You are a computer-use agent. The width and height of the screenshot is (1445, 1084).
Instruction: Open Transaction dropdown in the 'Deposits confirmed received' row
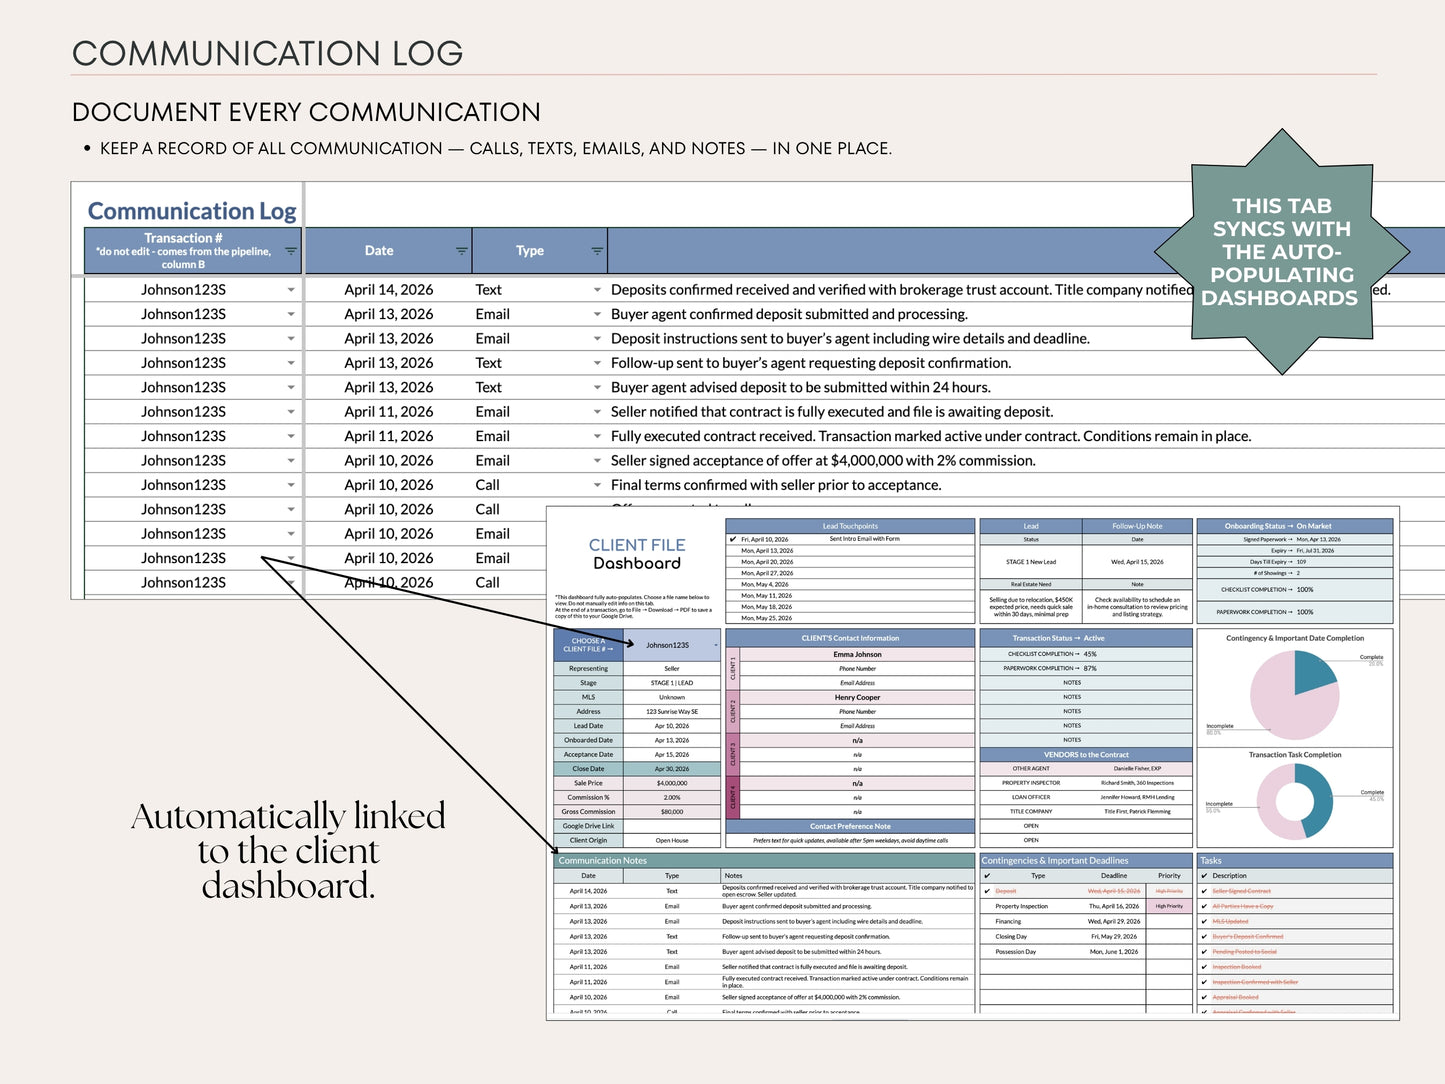point(291,290)
